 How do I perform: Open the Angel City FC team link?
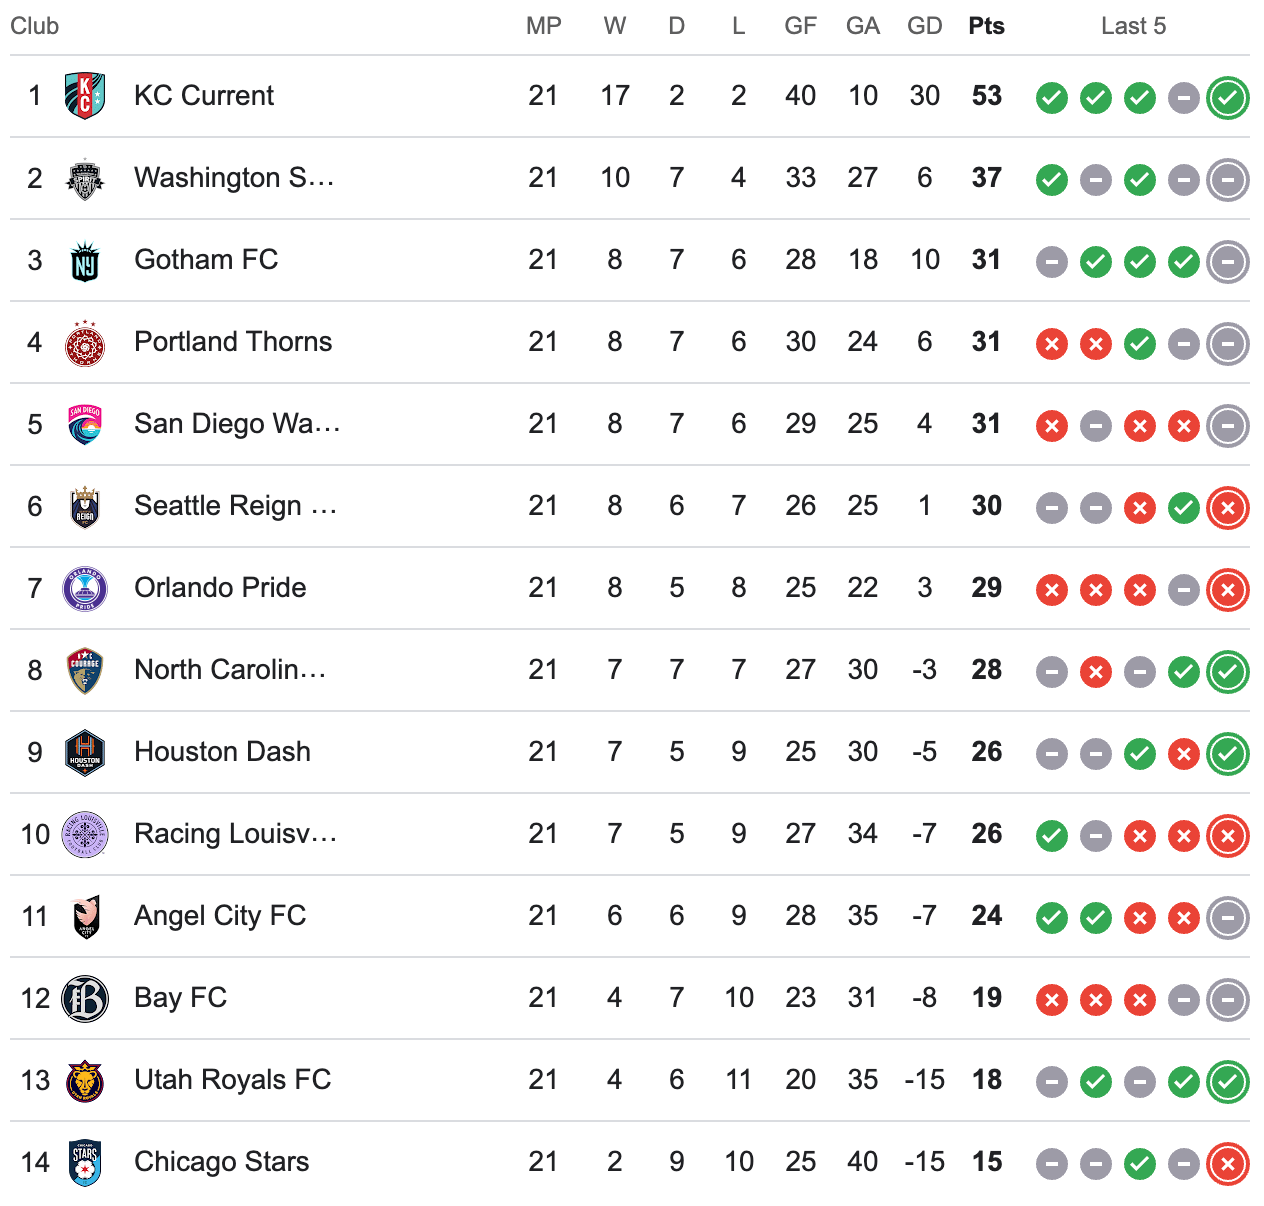pyautogui.click(x=220, y=915)
